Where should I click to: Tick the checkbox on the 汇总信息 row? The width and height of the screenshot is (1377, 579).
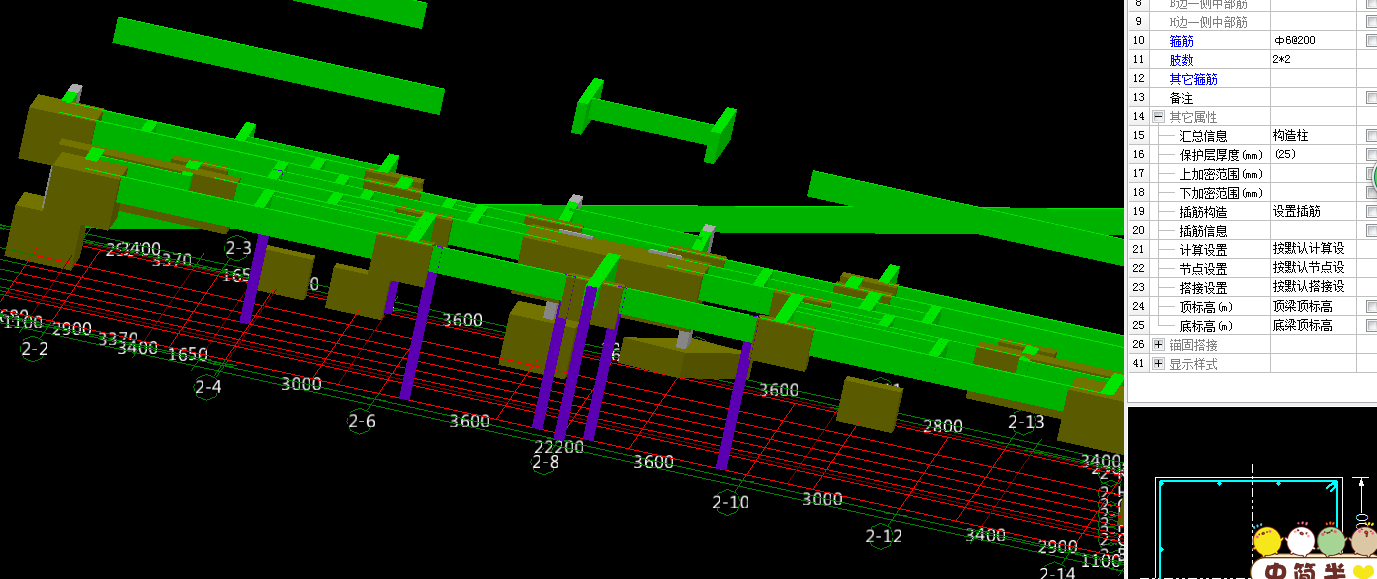pos(1372,135)
